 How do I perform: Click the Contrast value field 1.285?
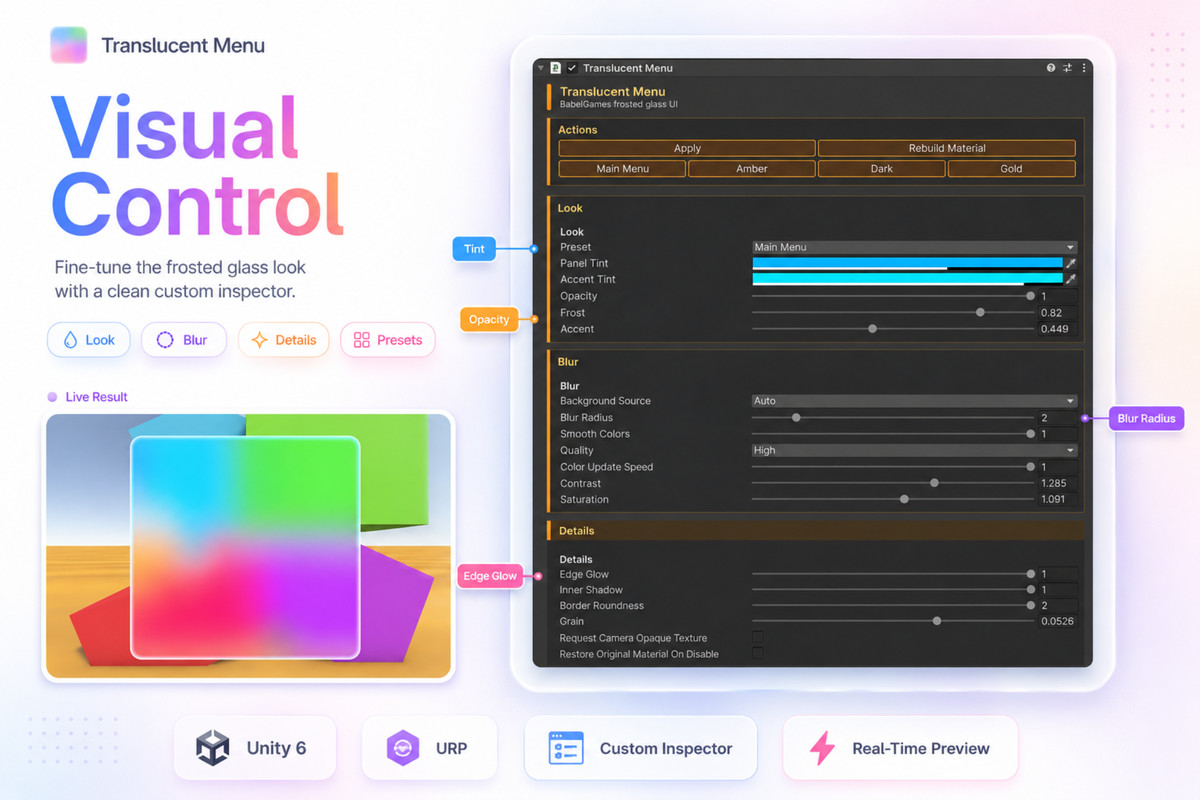point(1057,483)
